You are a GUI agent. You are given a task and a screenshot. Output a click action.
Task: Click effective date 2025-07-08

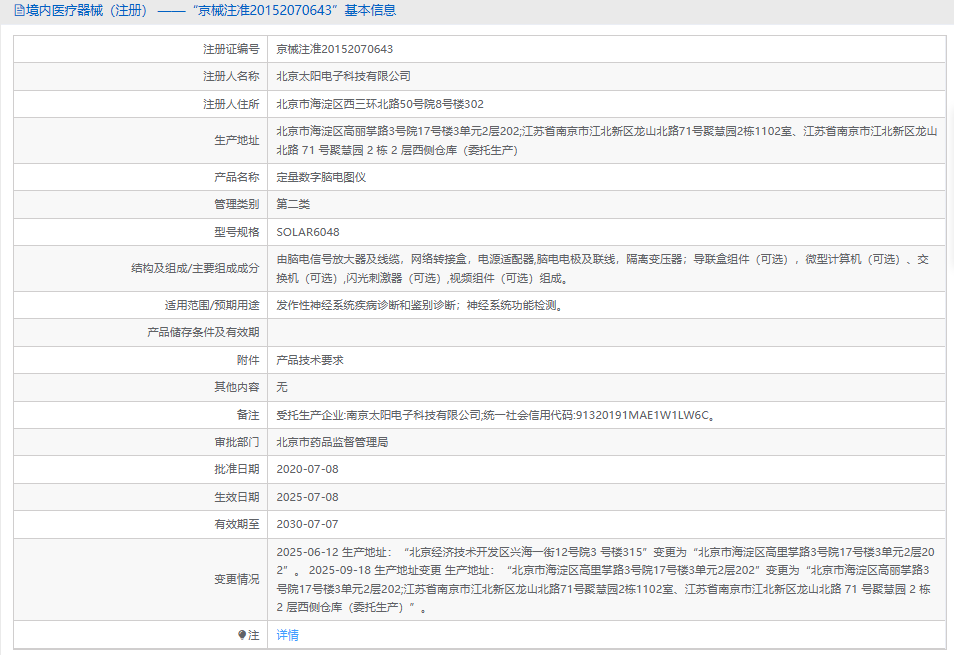pyautogui.click(x=307, y=497)
